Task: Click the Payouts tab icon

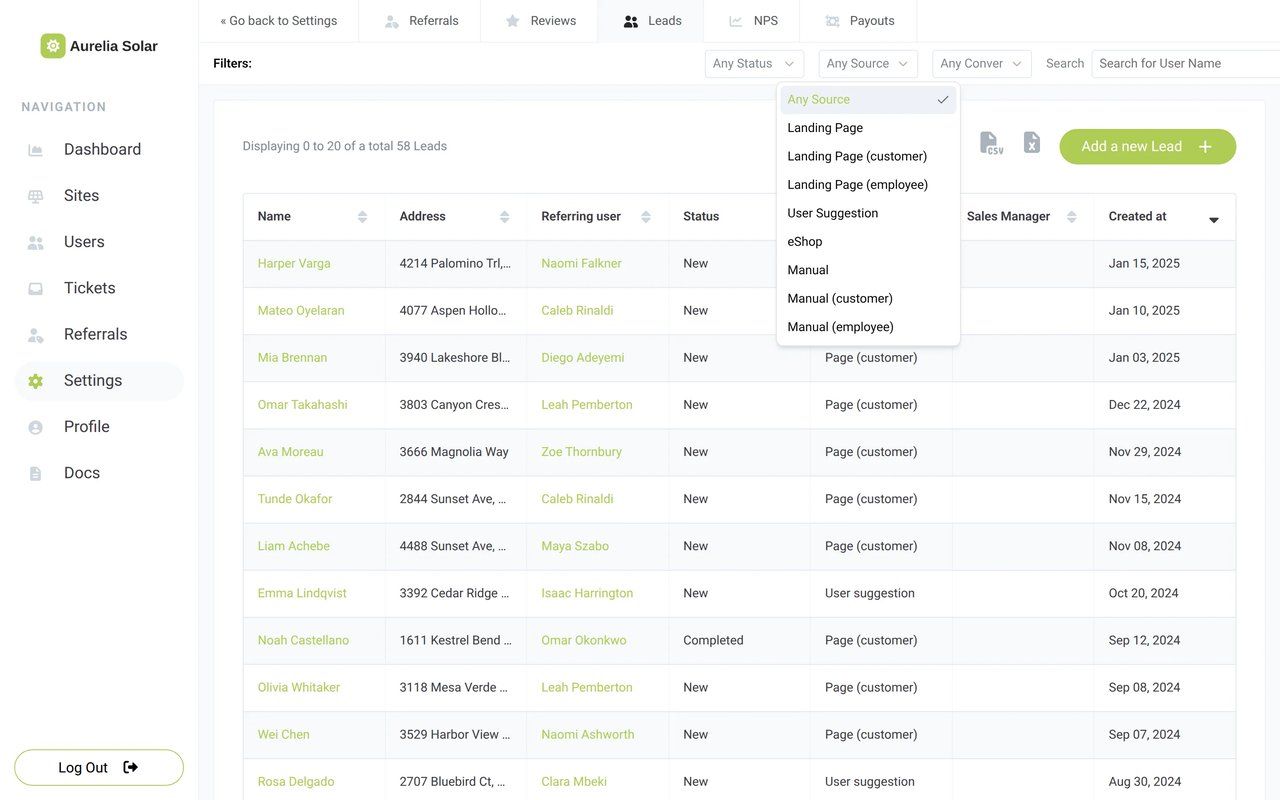Action: click(x=832, y=21)
